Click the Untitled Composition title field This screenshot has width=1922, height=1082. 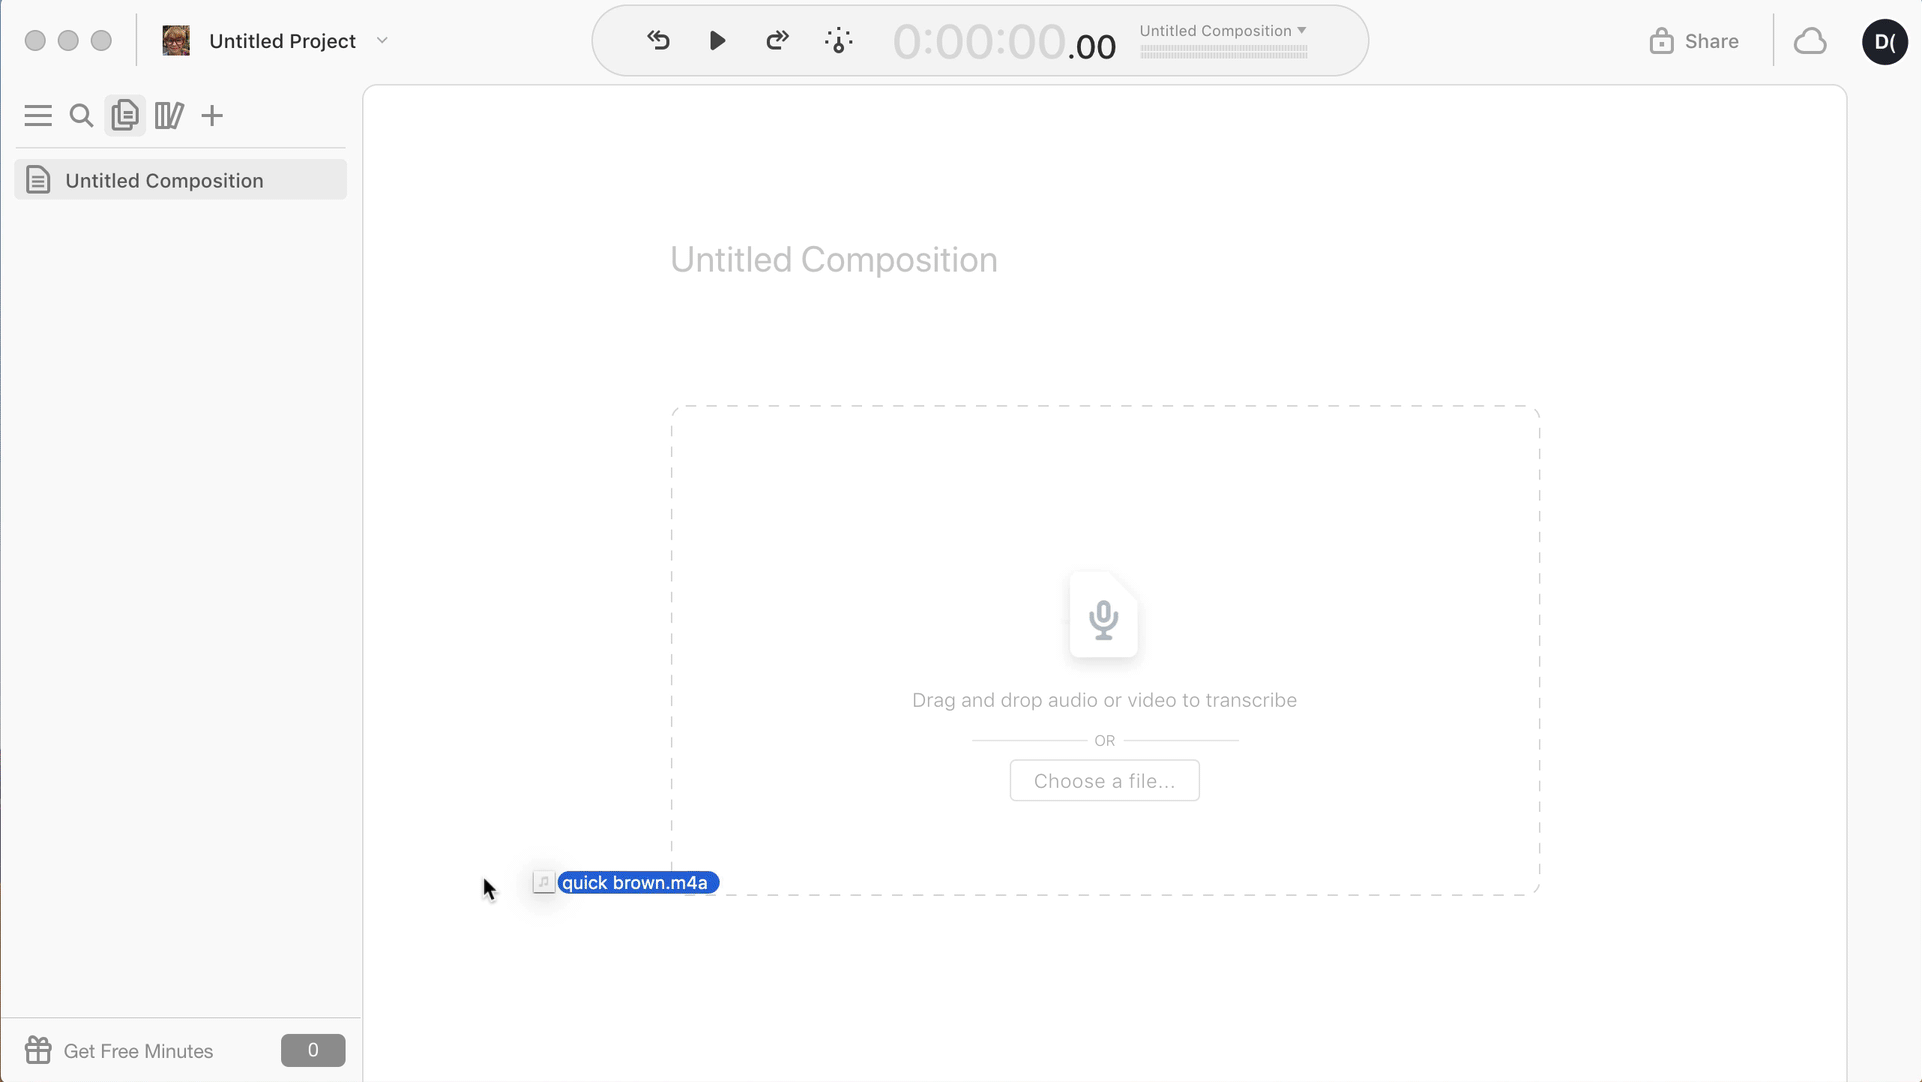coord(833,260)
